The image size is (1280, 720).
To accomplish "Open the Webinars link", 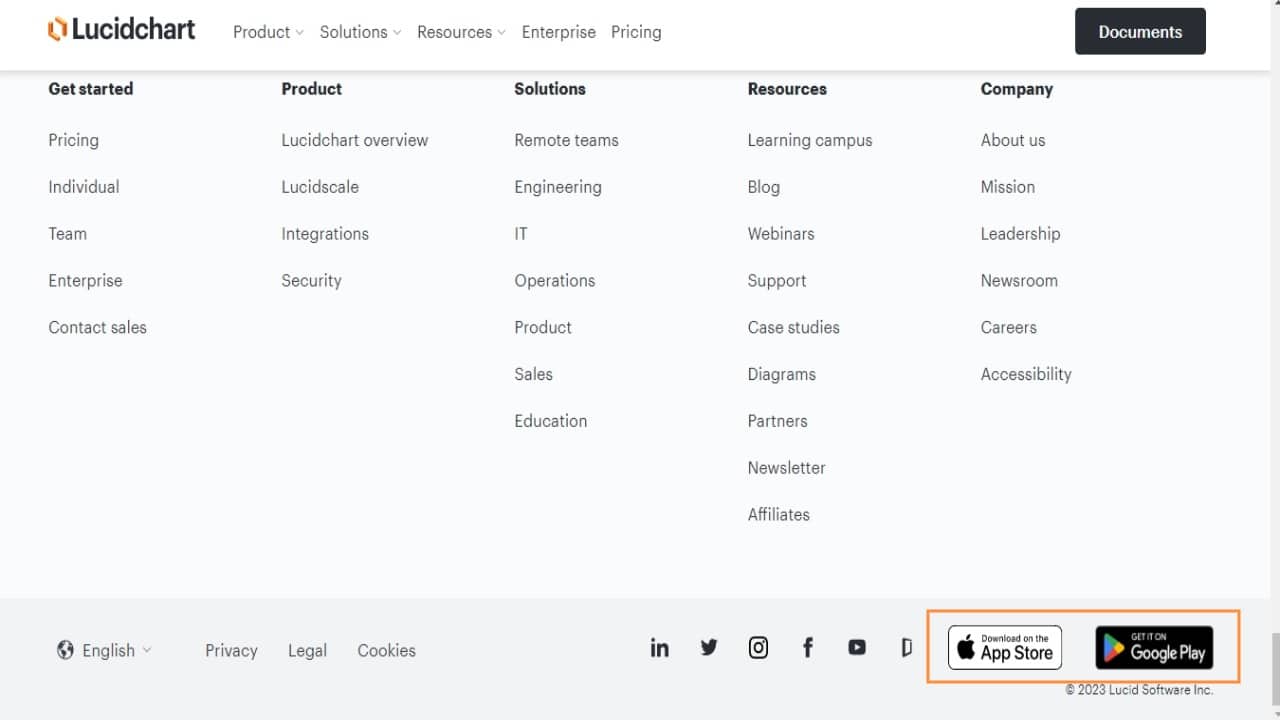I will click(x=781, y=234).
